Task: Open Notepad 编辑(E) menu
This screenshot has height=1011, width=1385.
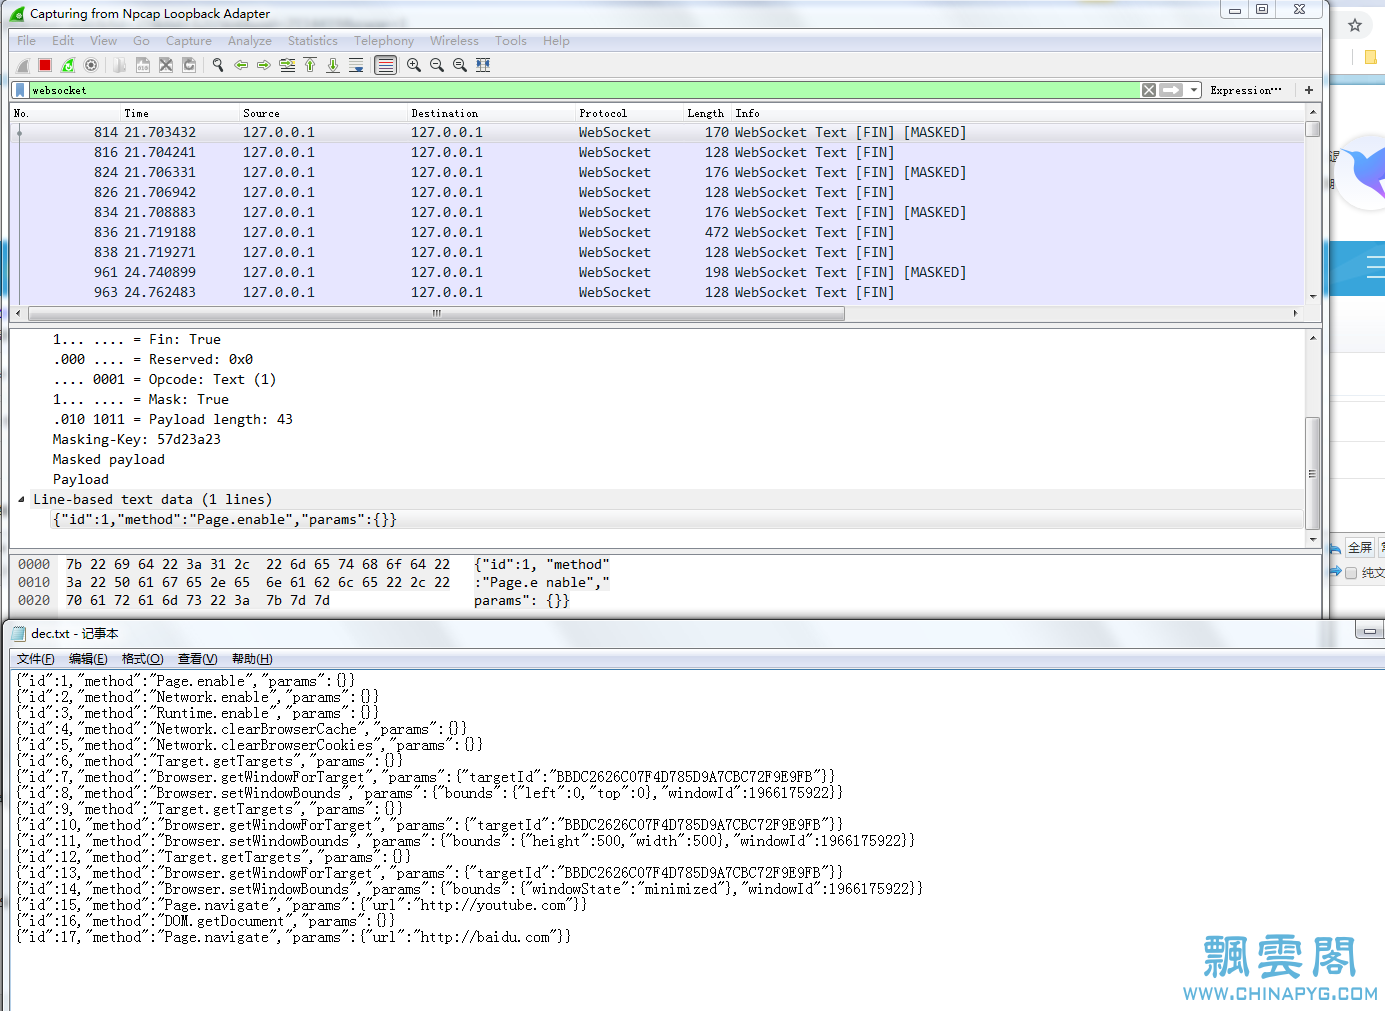Action: point(88,659)
